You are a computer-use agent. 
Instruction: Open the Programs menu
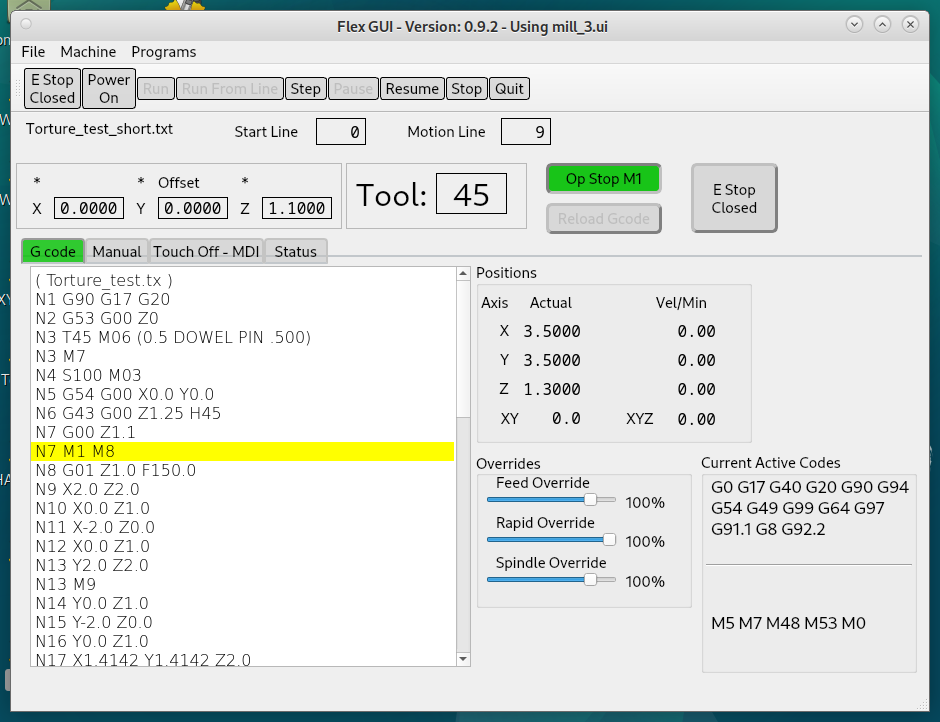164,52
